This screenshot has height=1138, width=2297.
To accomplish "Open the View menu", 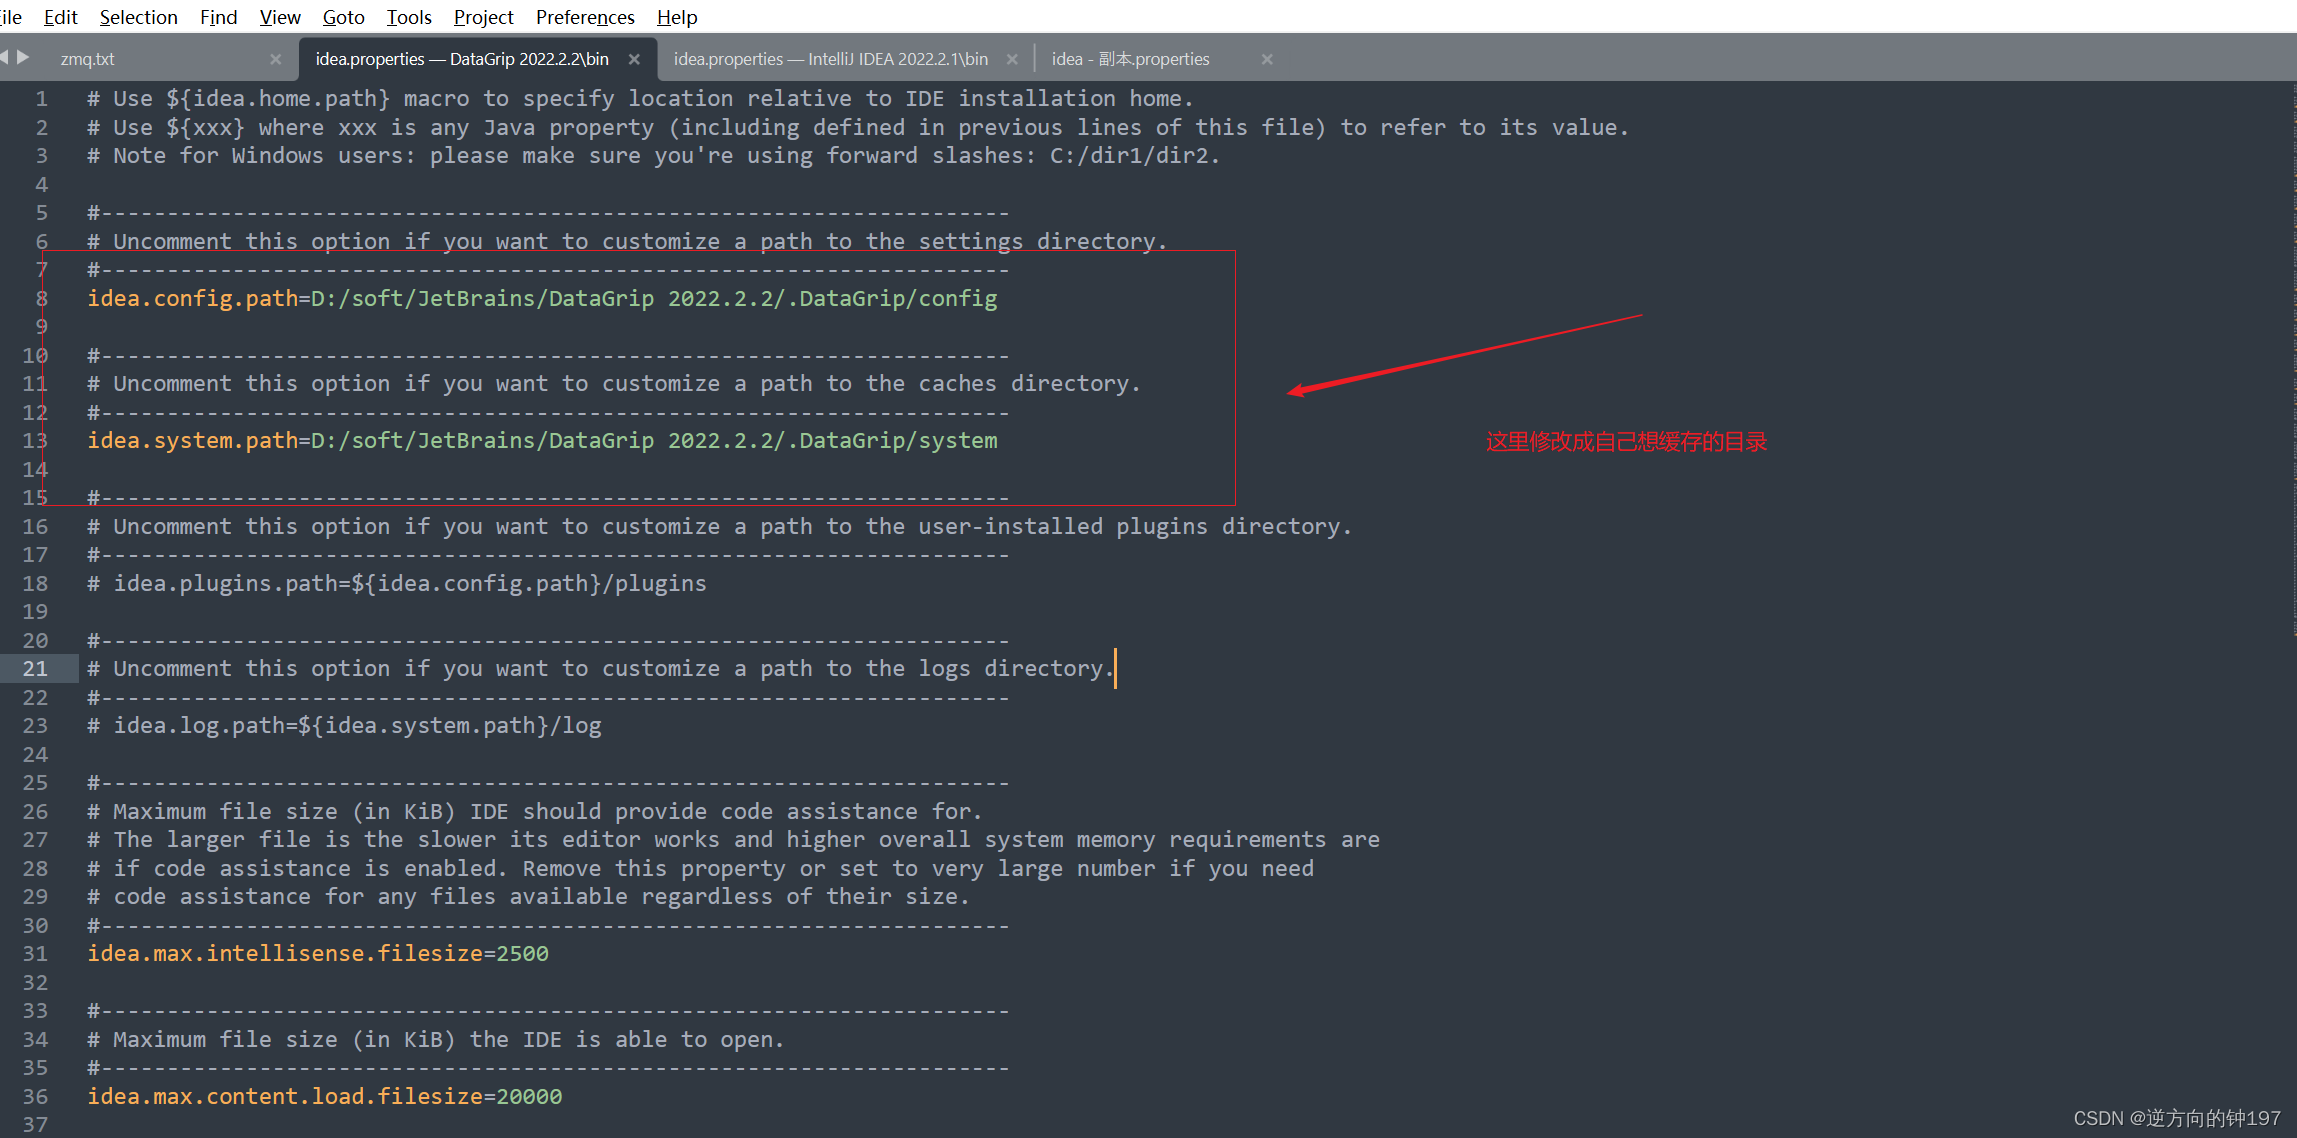I will [x=280, y=17].
